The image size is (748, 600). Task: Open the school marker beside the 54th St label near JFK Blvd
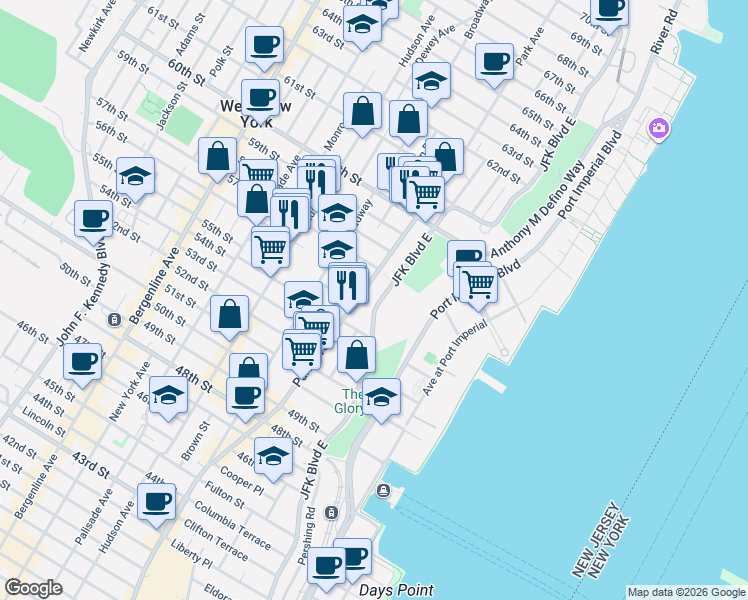click(x=135, y=178)
